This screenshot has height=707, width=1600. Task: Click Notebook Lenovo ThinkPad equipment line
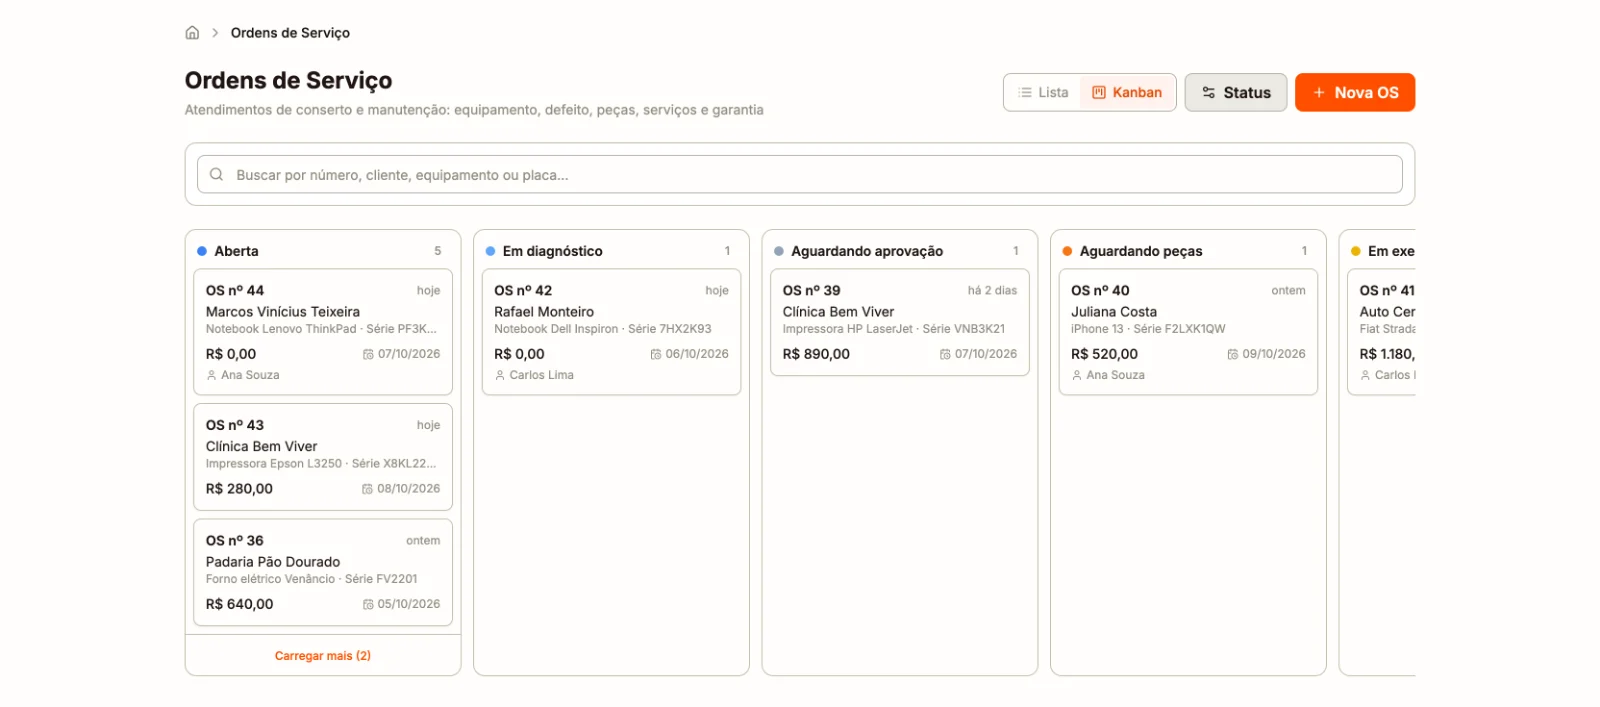click(x=321, y=329)
